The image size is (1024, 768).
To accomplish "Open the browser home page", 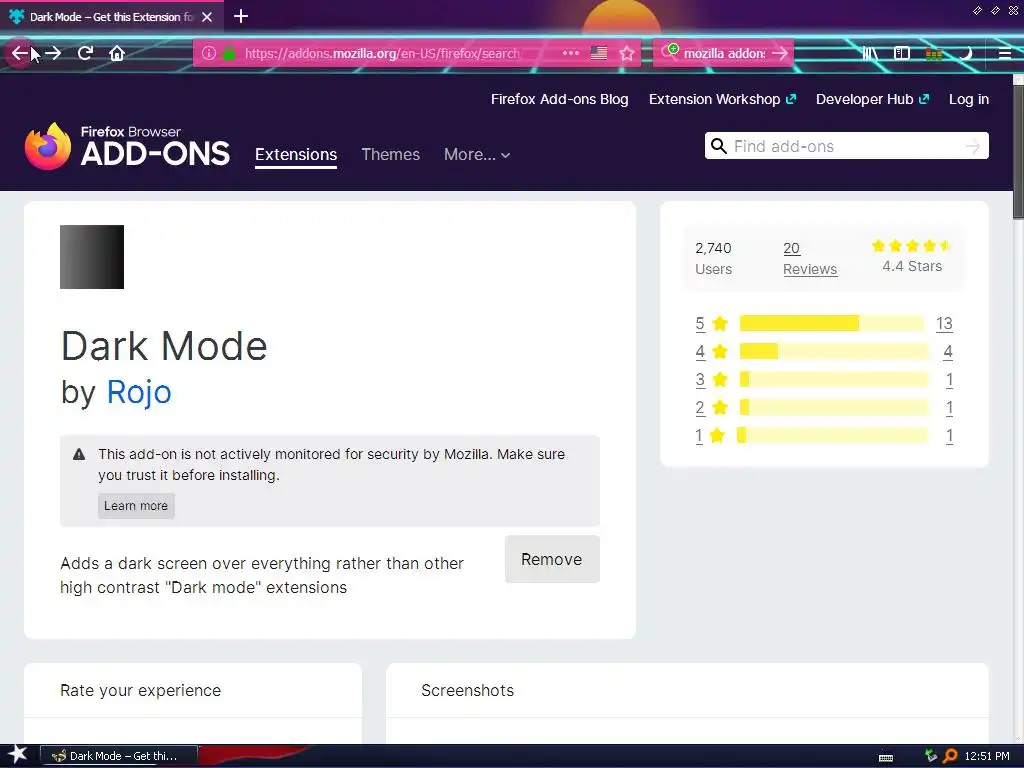I will pos(117,53).
